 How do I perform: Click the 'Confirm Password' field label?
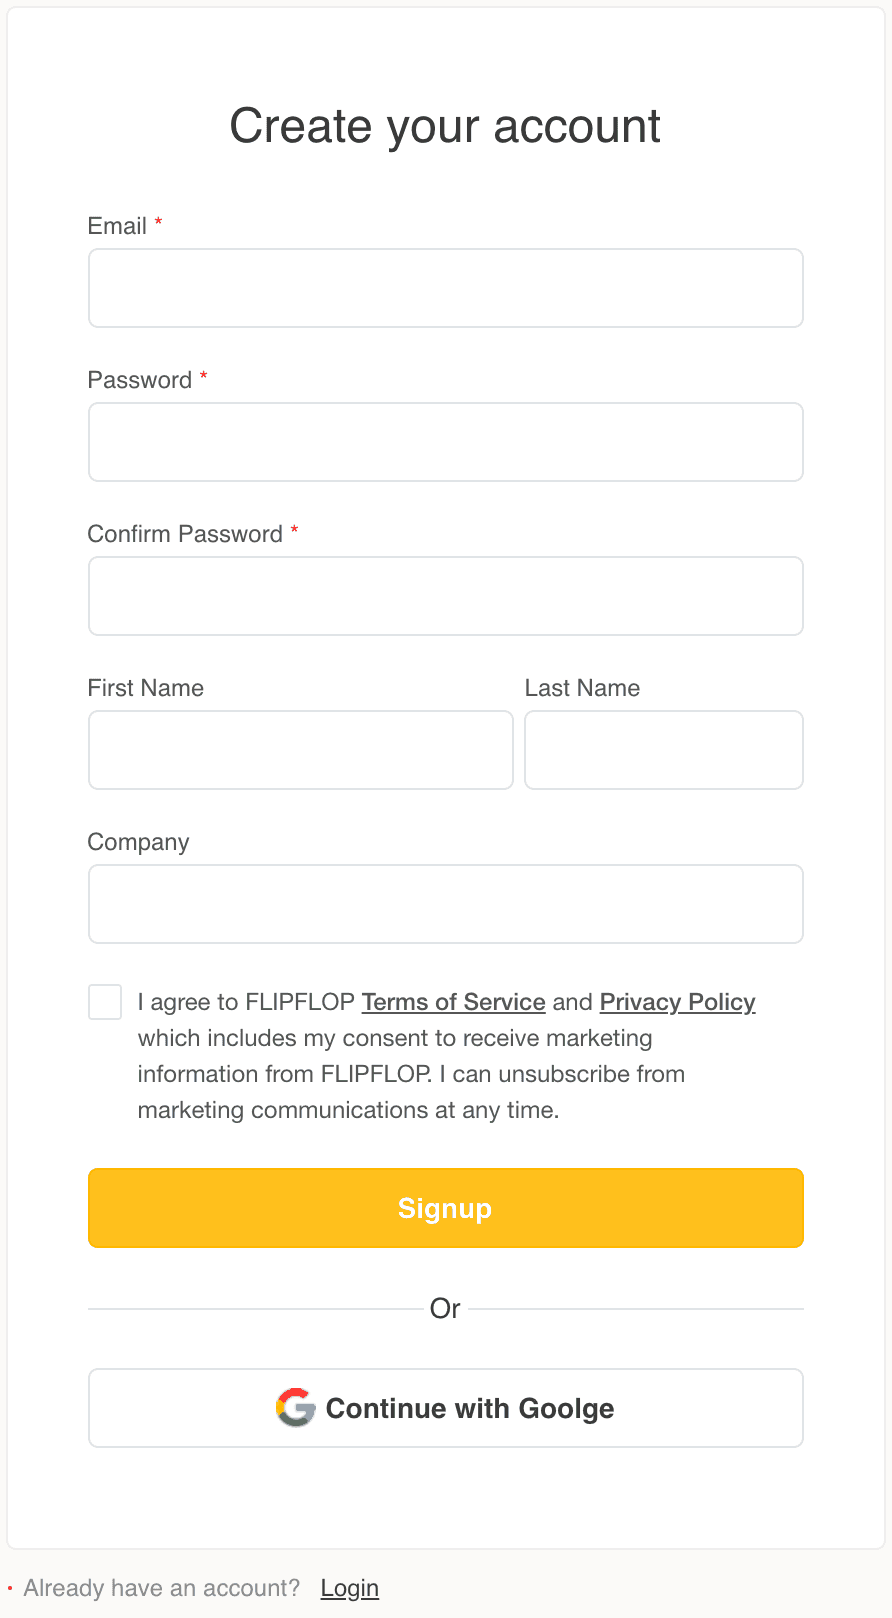coord(185,534)
